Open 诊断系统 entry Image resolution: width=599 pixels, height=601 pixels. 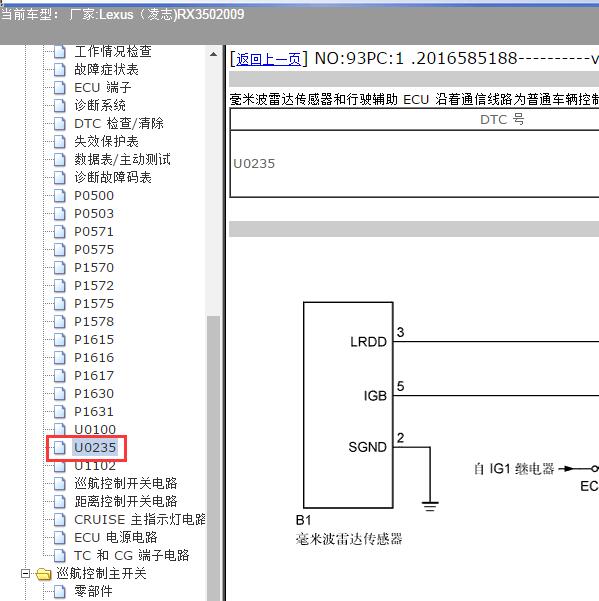[x=100, y=105]
